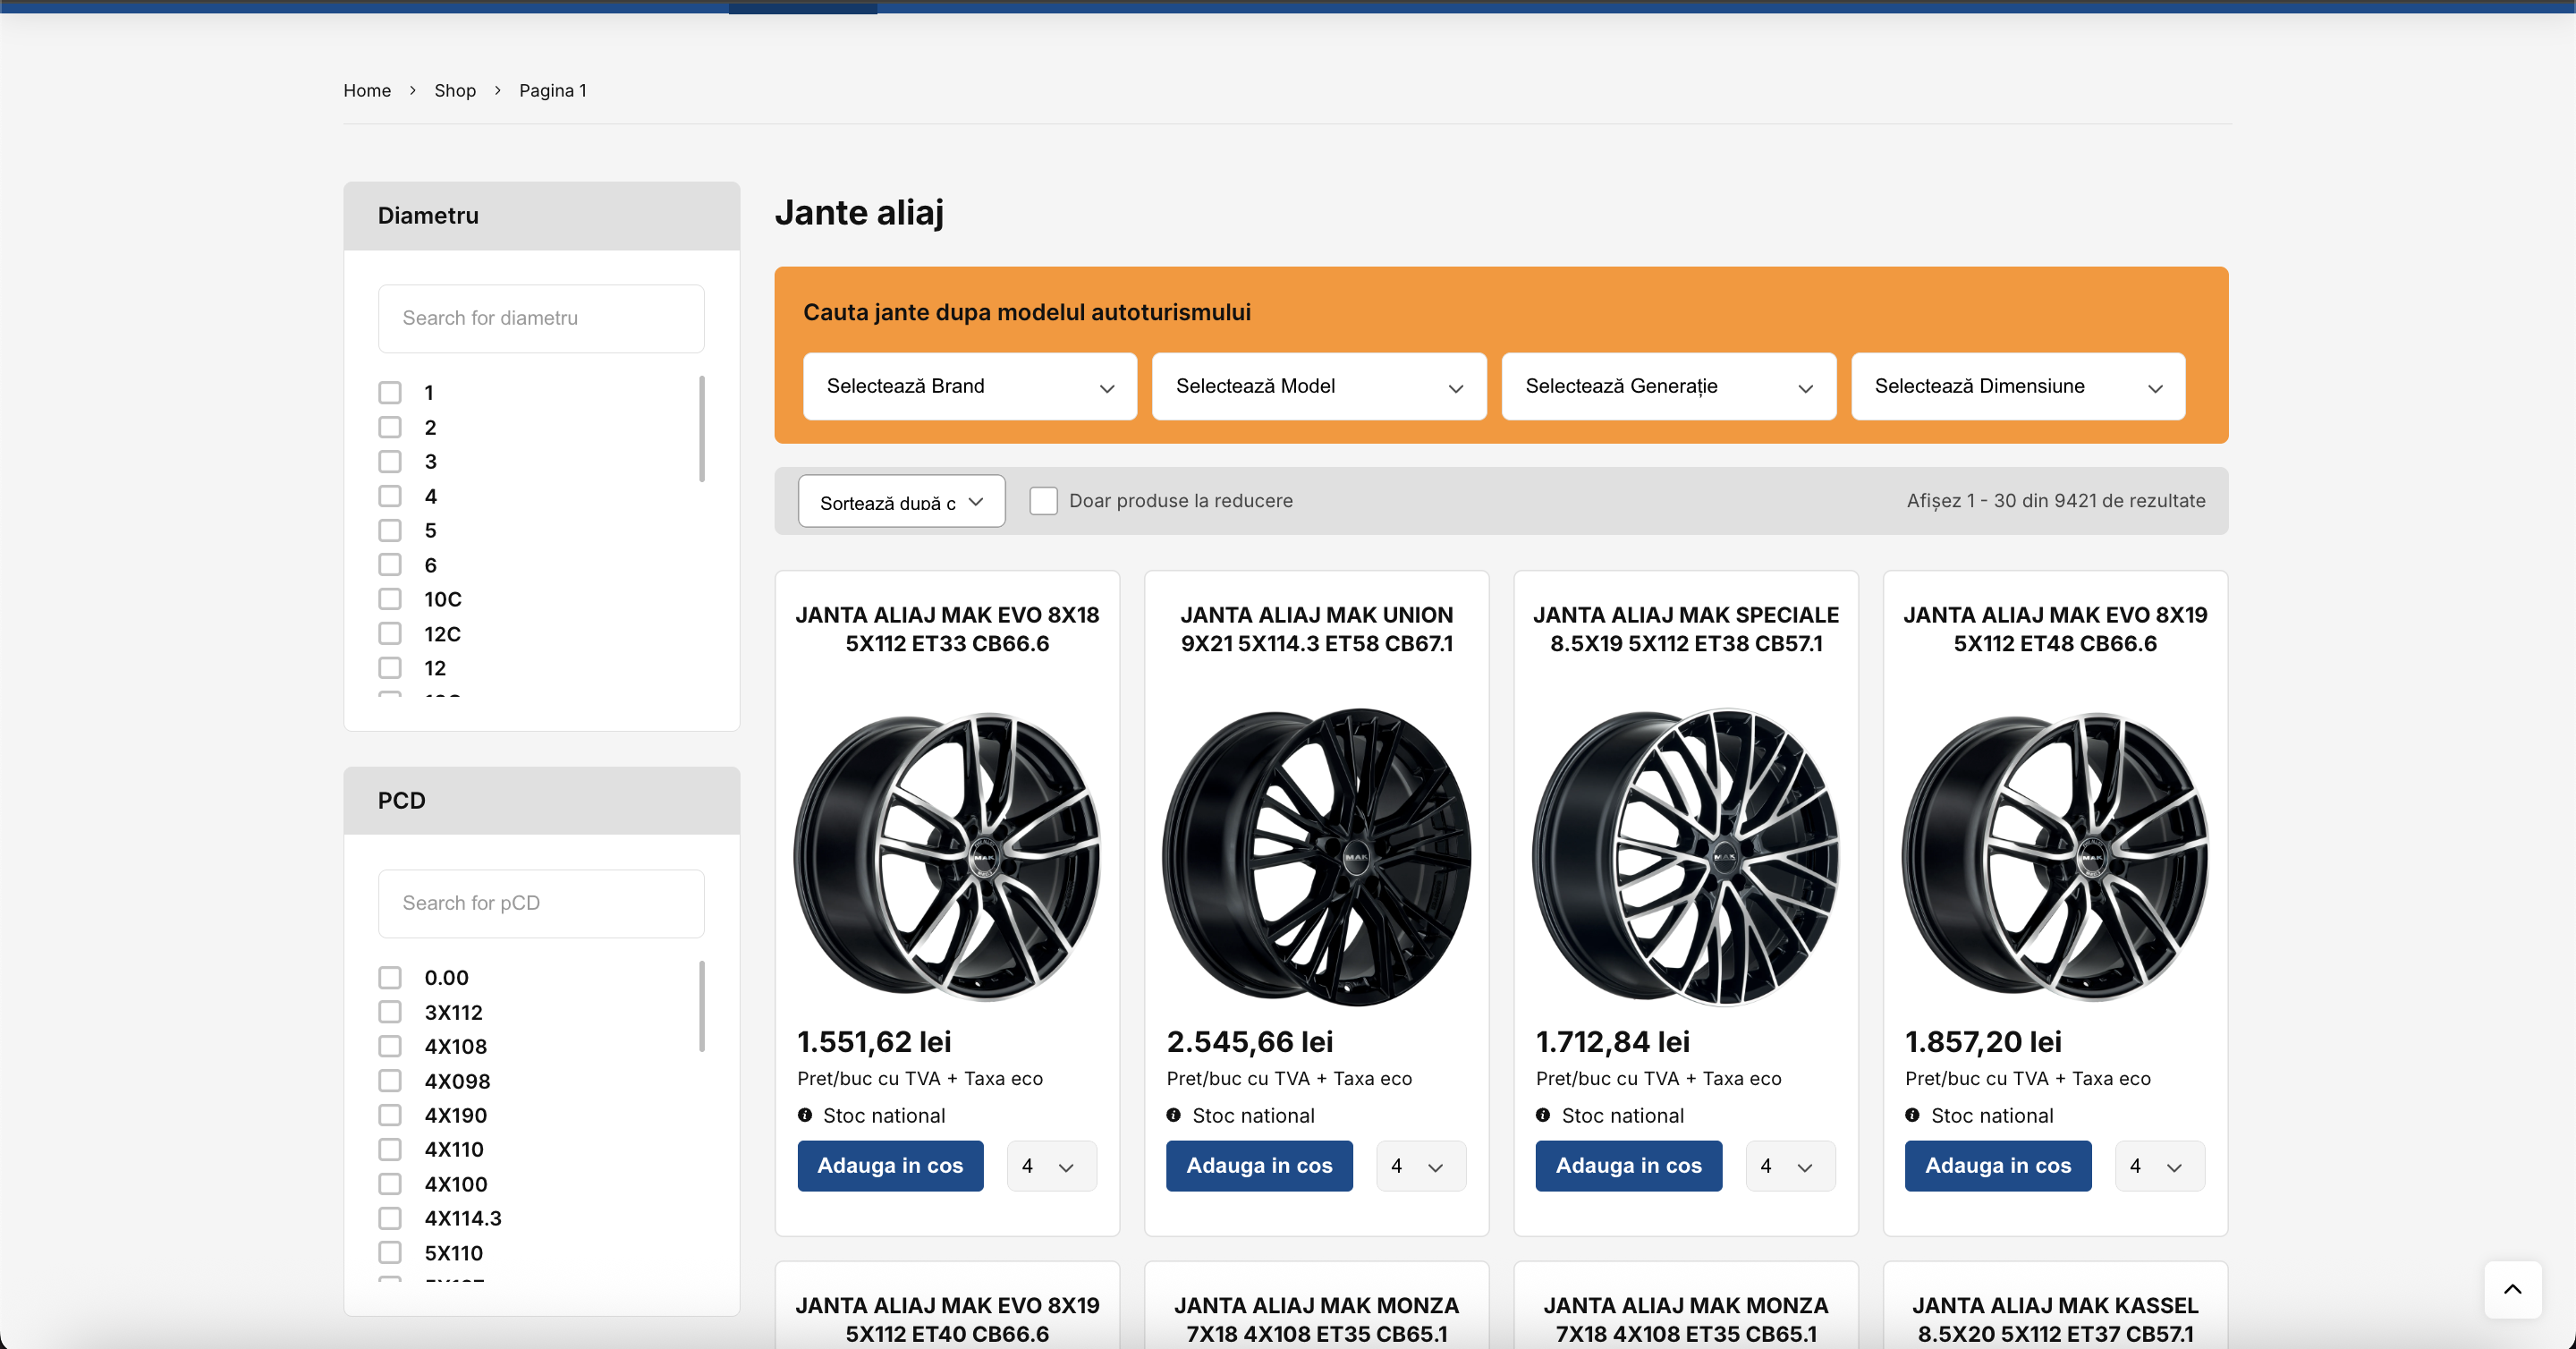Click the info icon on the MAK SPECIALE card
Screen dimensions: 2576x1349
1545,1115
